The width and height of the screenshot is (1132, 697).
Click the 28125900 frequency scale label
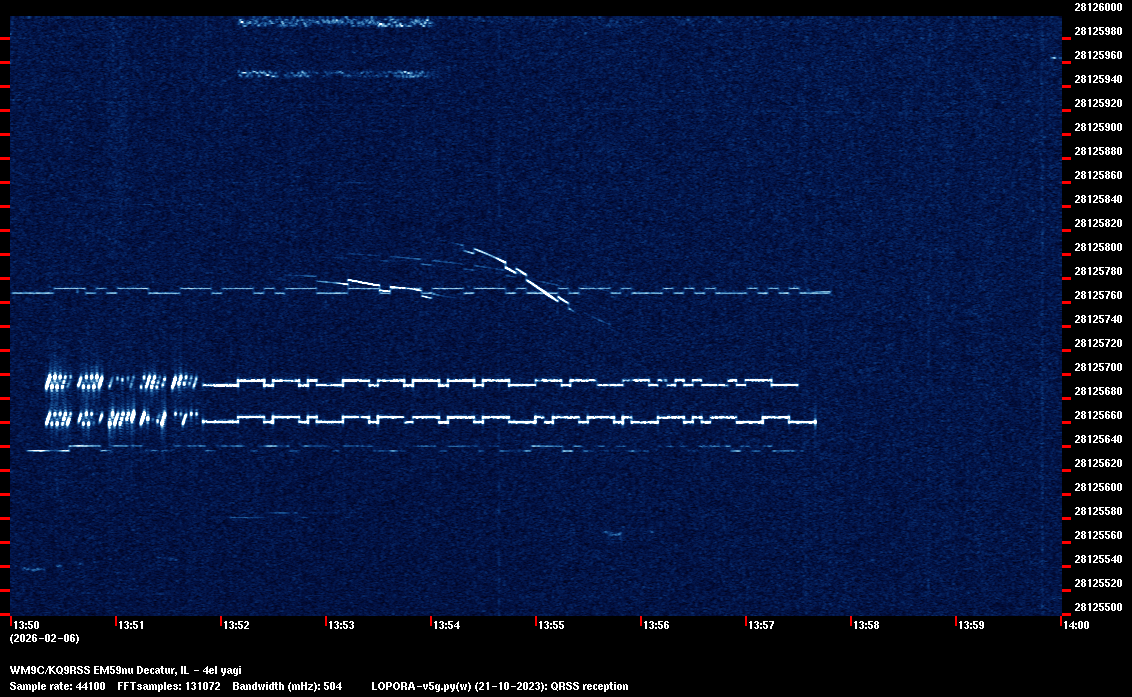tap(1097, 127)
